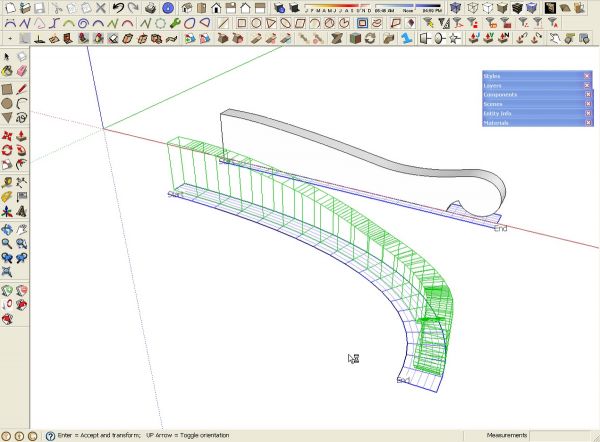Screen dimensions: 600x442
Task: Open the Print dialog icon
Action: coord(150,8)
